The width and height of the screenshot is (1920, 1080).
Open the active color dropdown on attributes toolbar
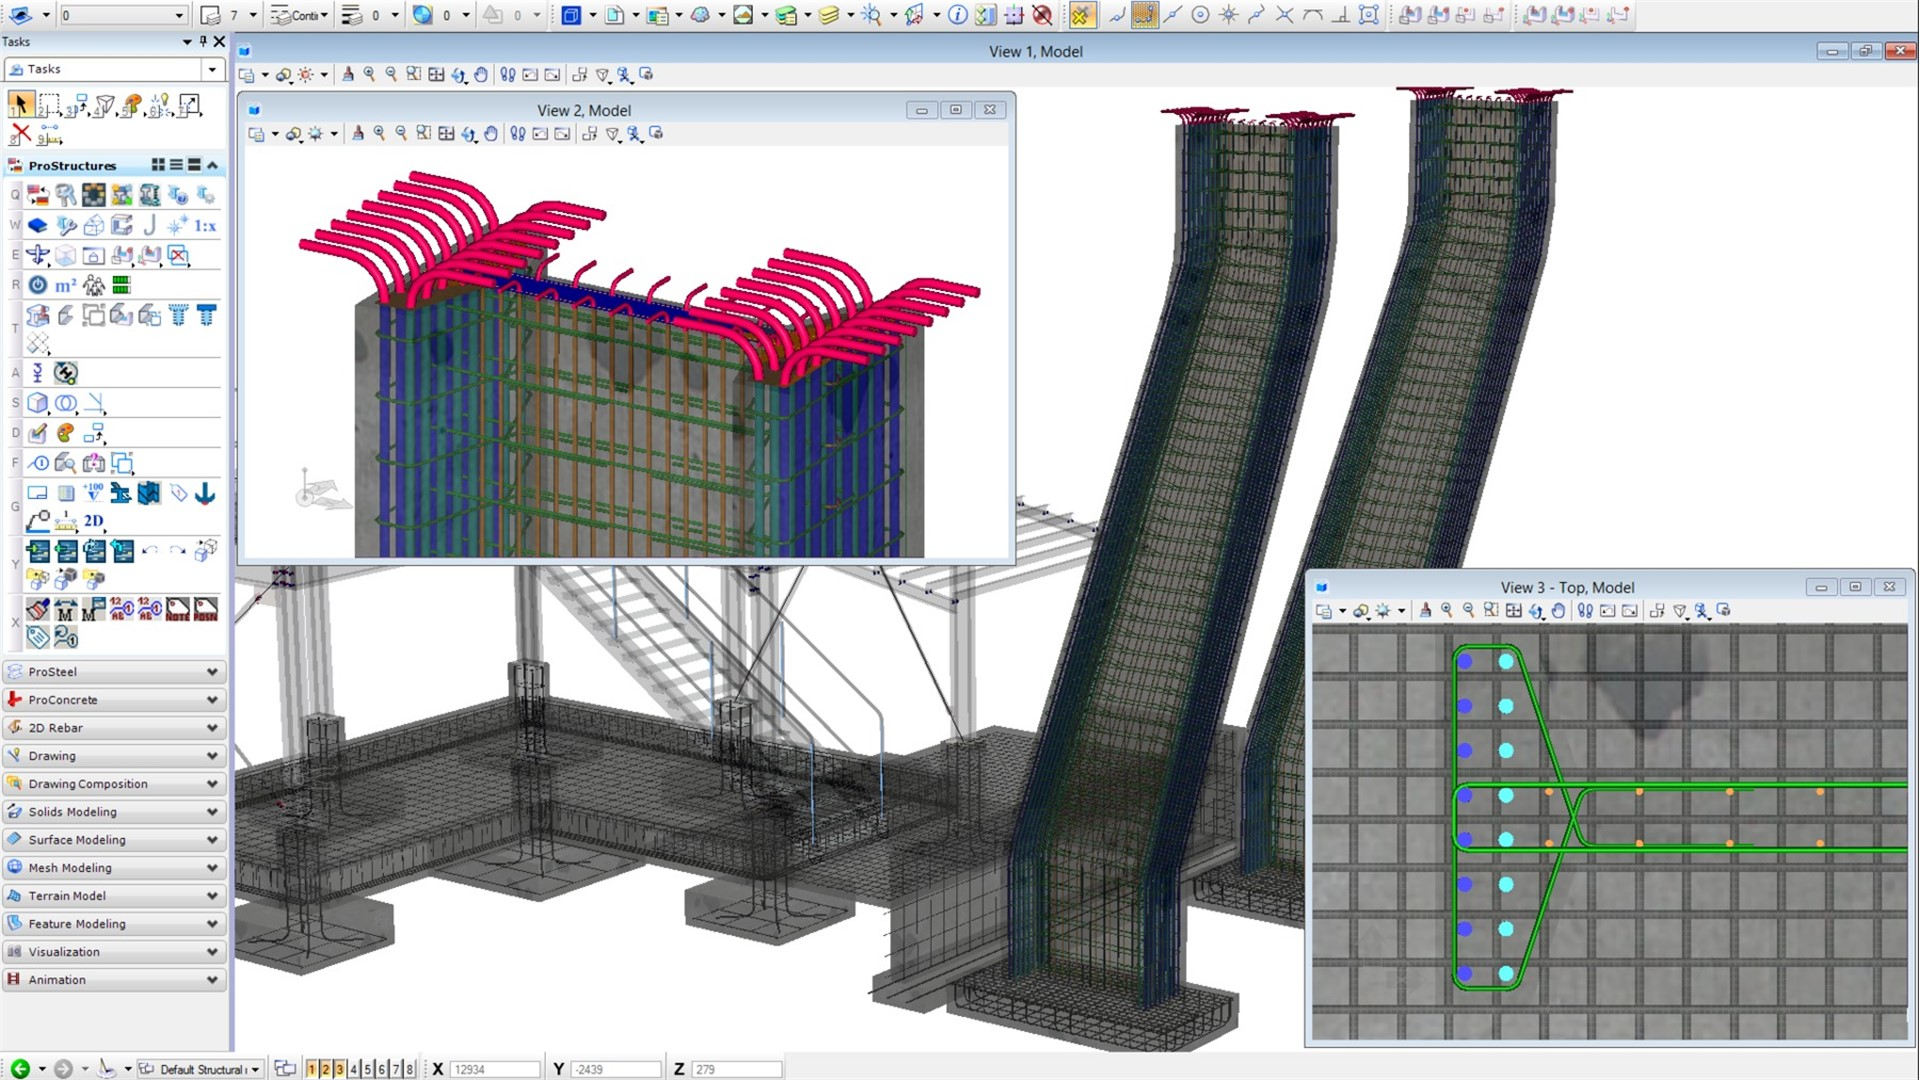[252, 15]
